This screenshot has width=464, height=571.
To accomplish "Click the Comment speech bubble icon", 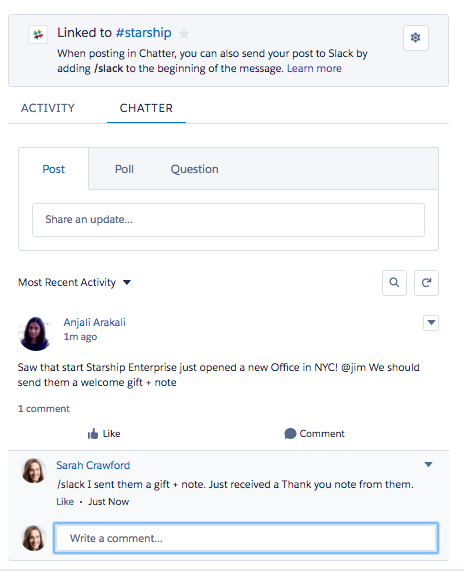I will coord(290,433).
